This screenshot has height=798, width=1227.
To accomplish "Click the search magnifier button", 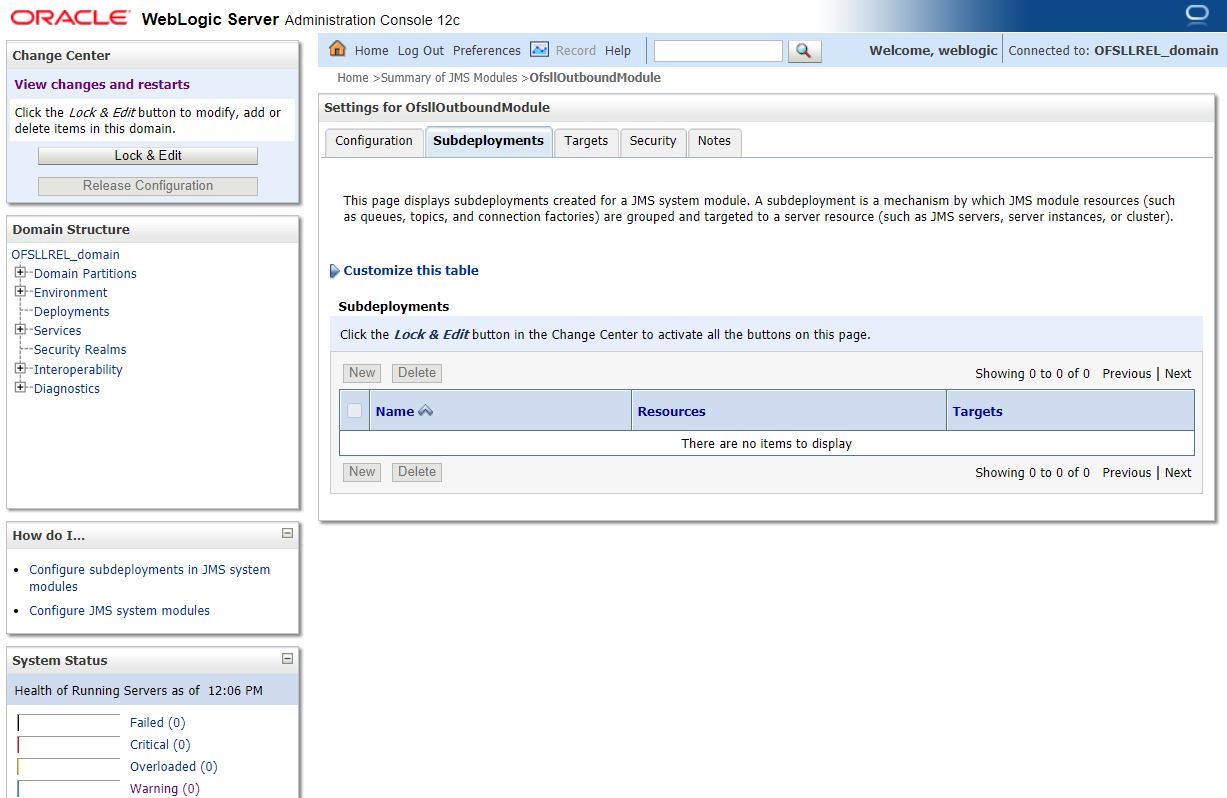I will [804, 50].
